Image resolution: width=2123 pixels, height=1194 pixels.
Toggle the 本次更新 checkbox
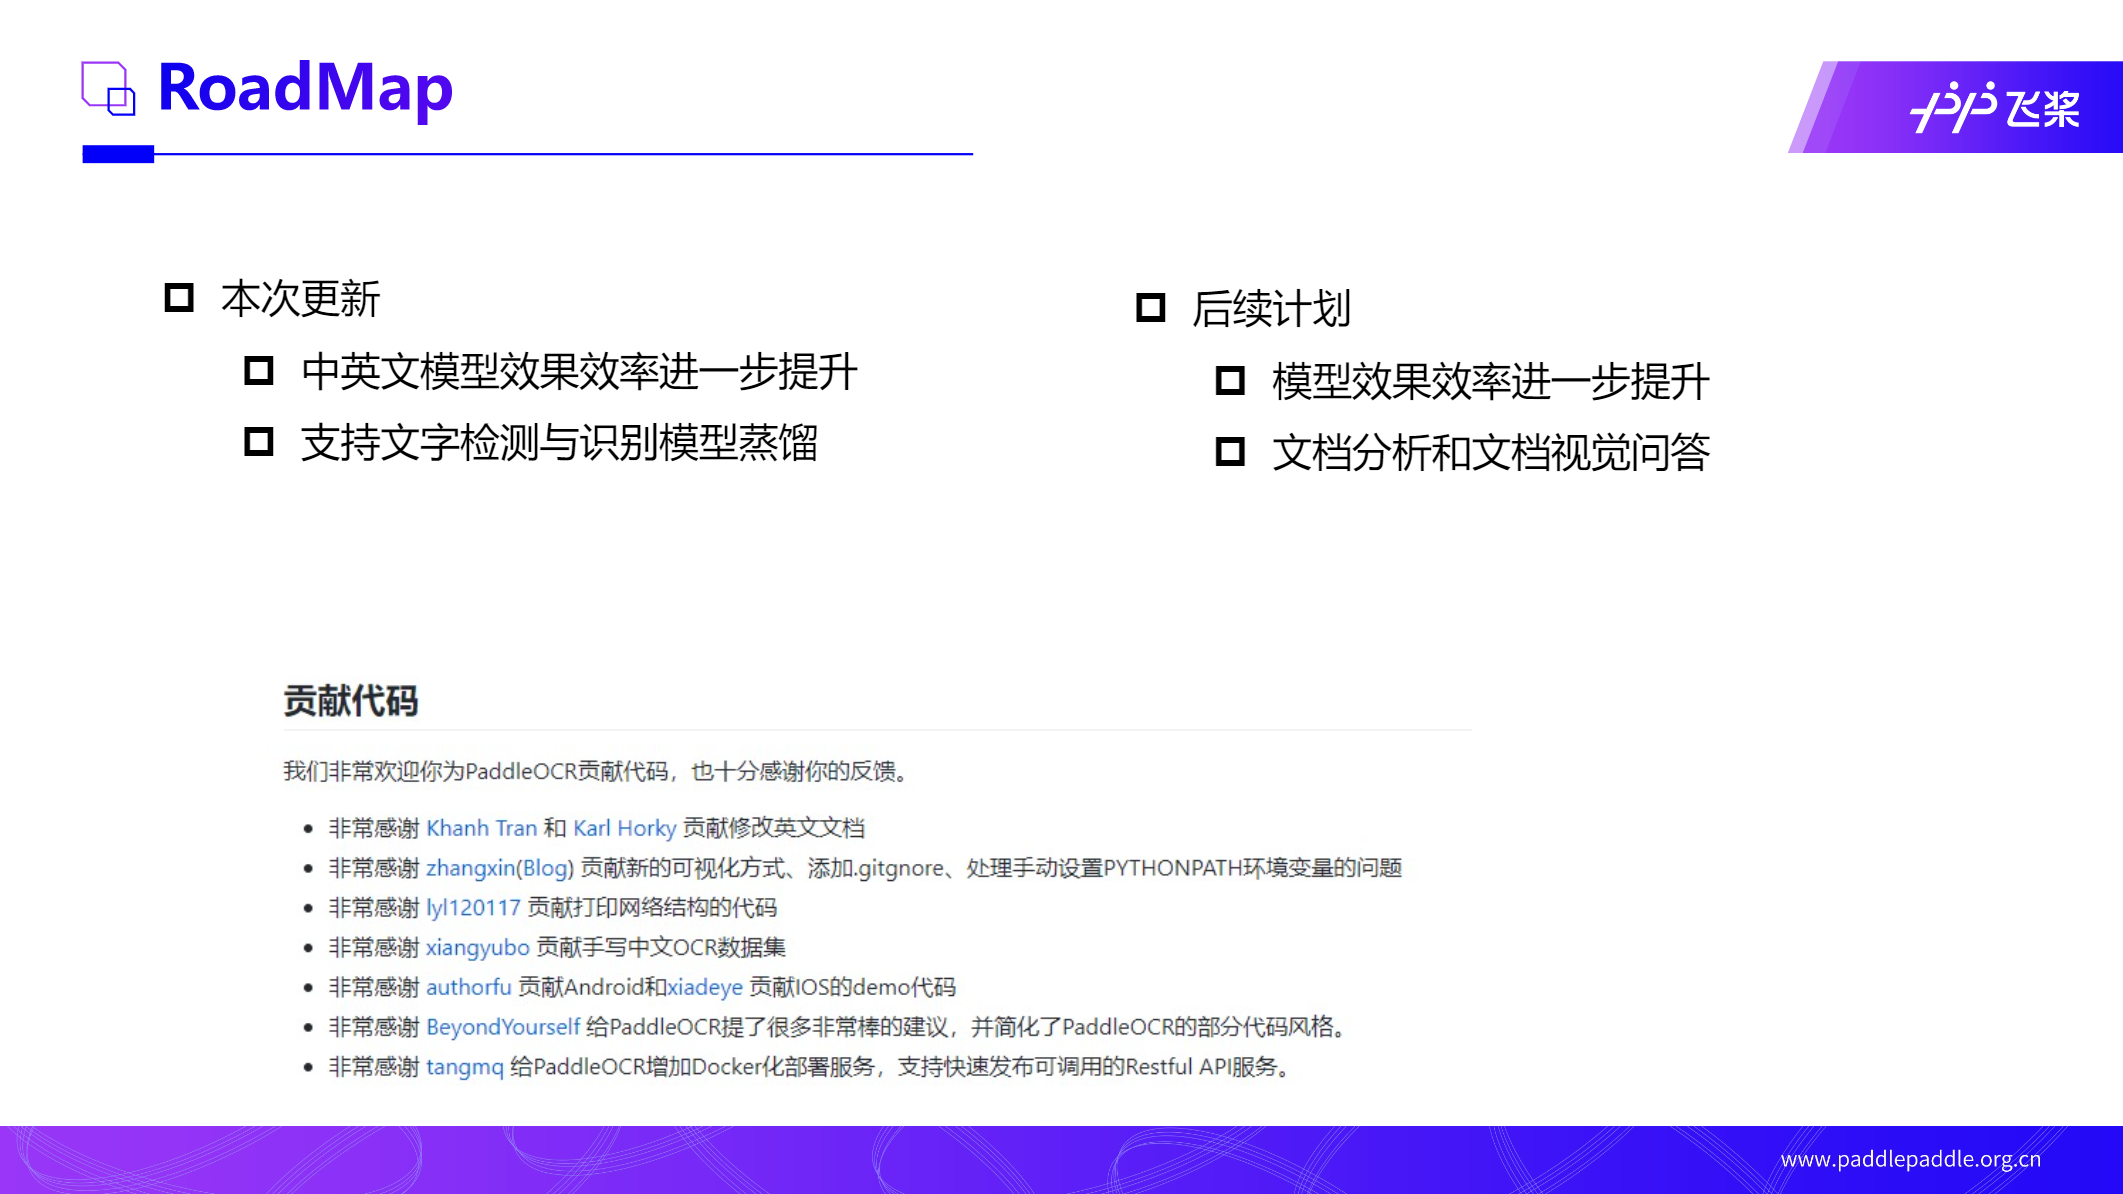point(178,297)
